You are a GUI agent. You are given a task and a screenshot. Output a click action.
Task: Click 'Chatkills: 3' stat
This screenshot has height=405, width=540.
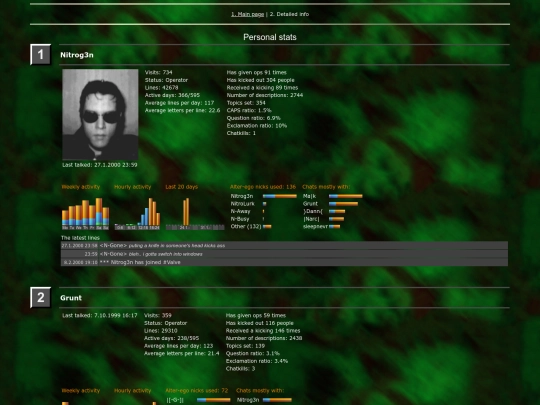pyautogui.click(x=240, y=368)
